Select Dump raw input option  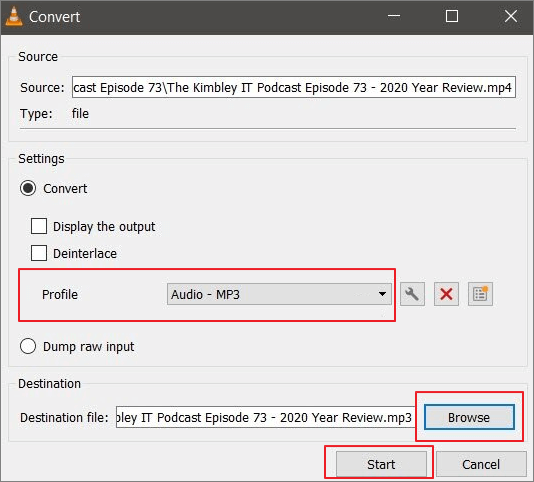[28, 346]
